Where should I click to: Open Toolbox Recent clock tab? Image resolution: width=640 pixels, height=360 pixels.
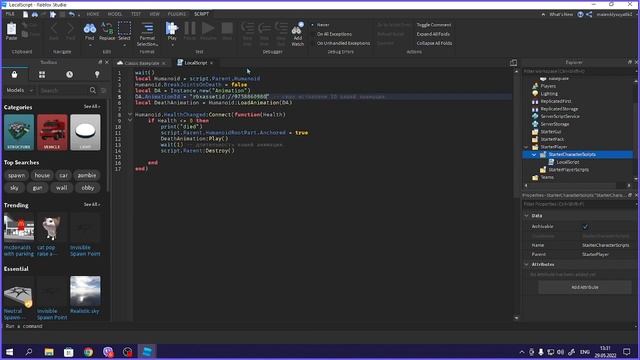click(69, 74)
